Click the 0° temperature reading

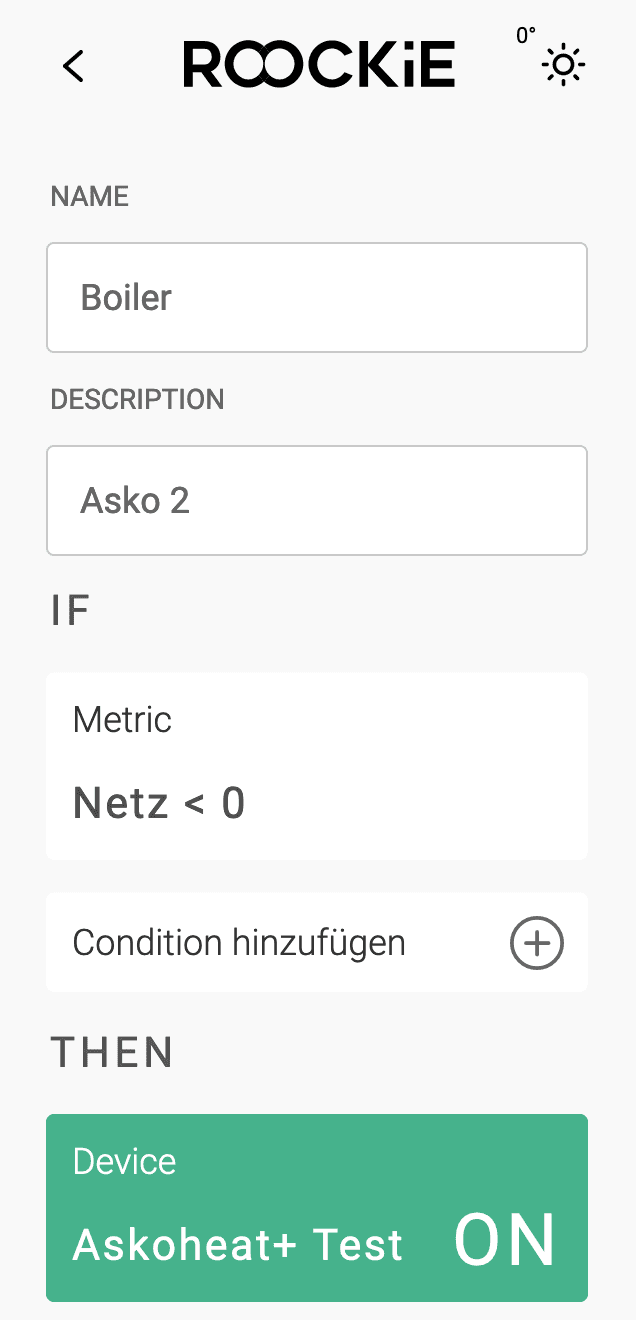pos(525,36)
